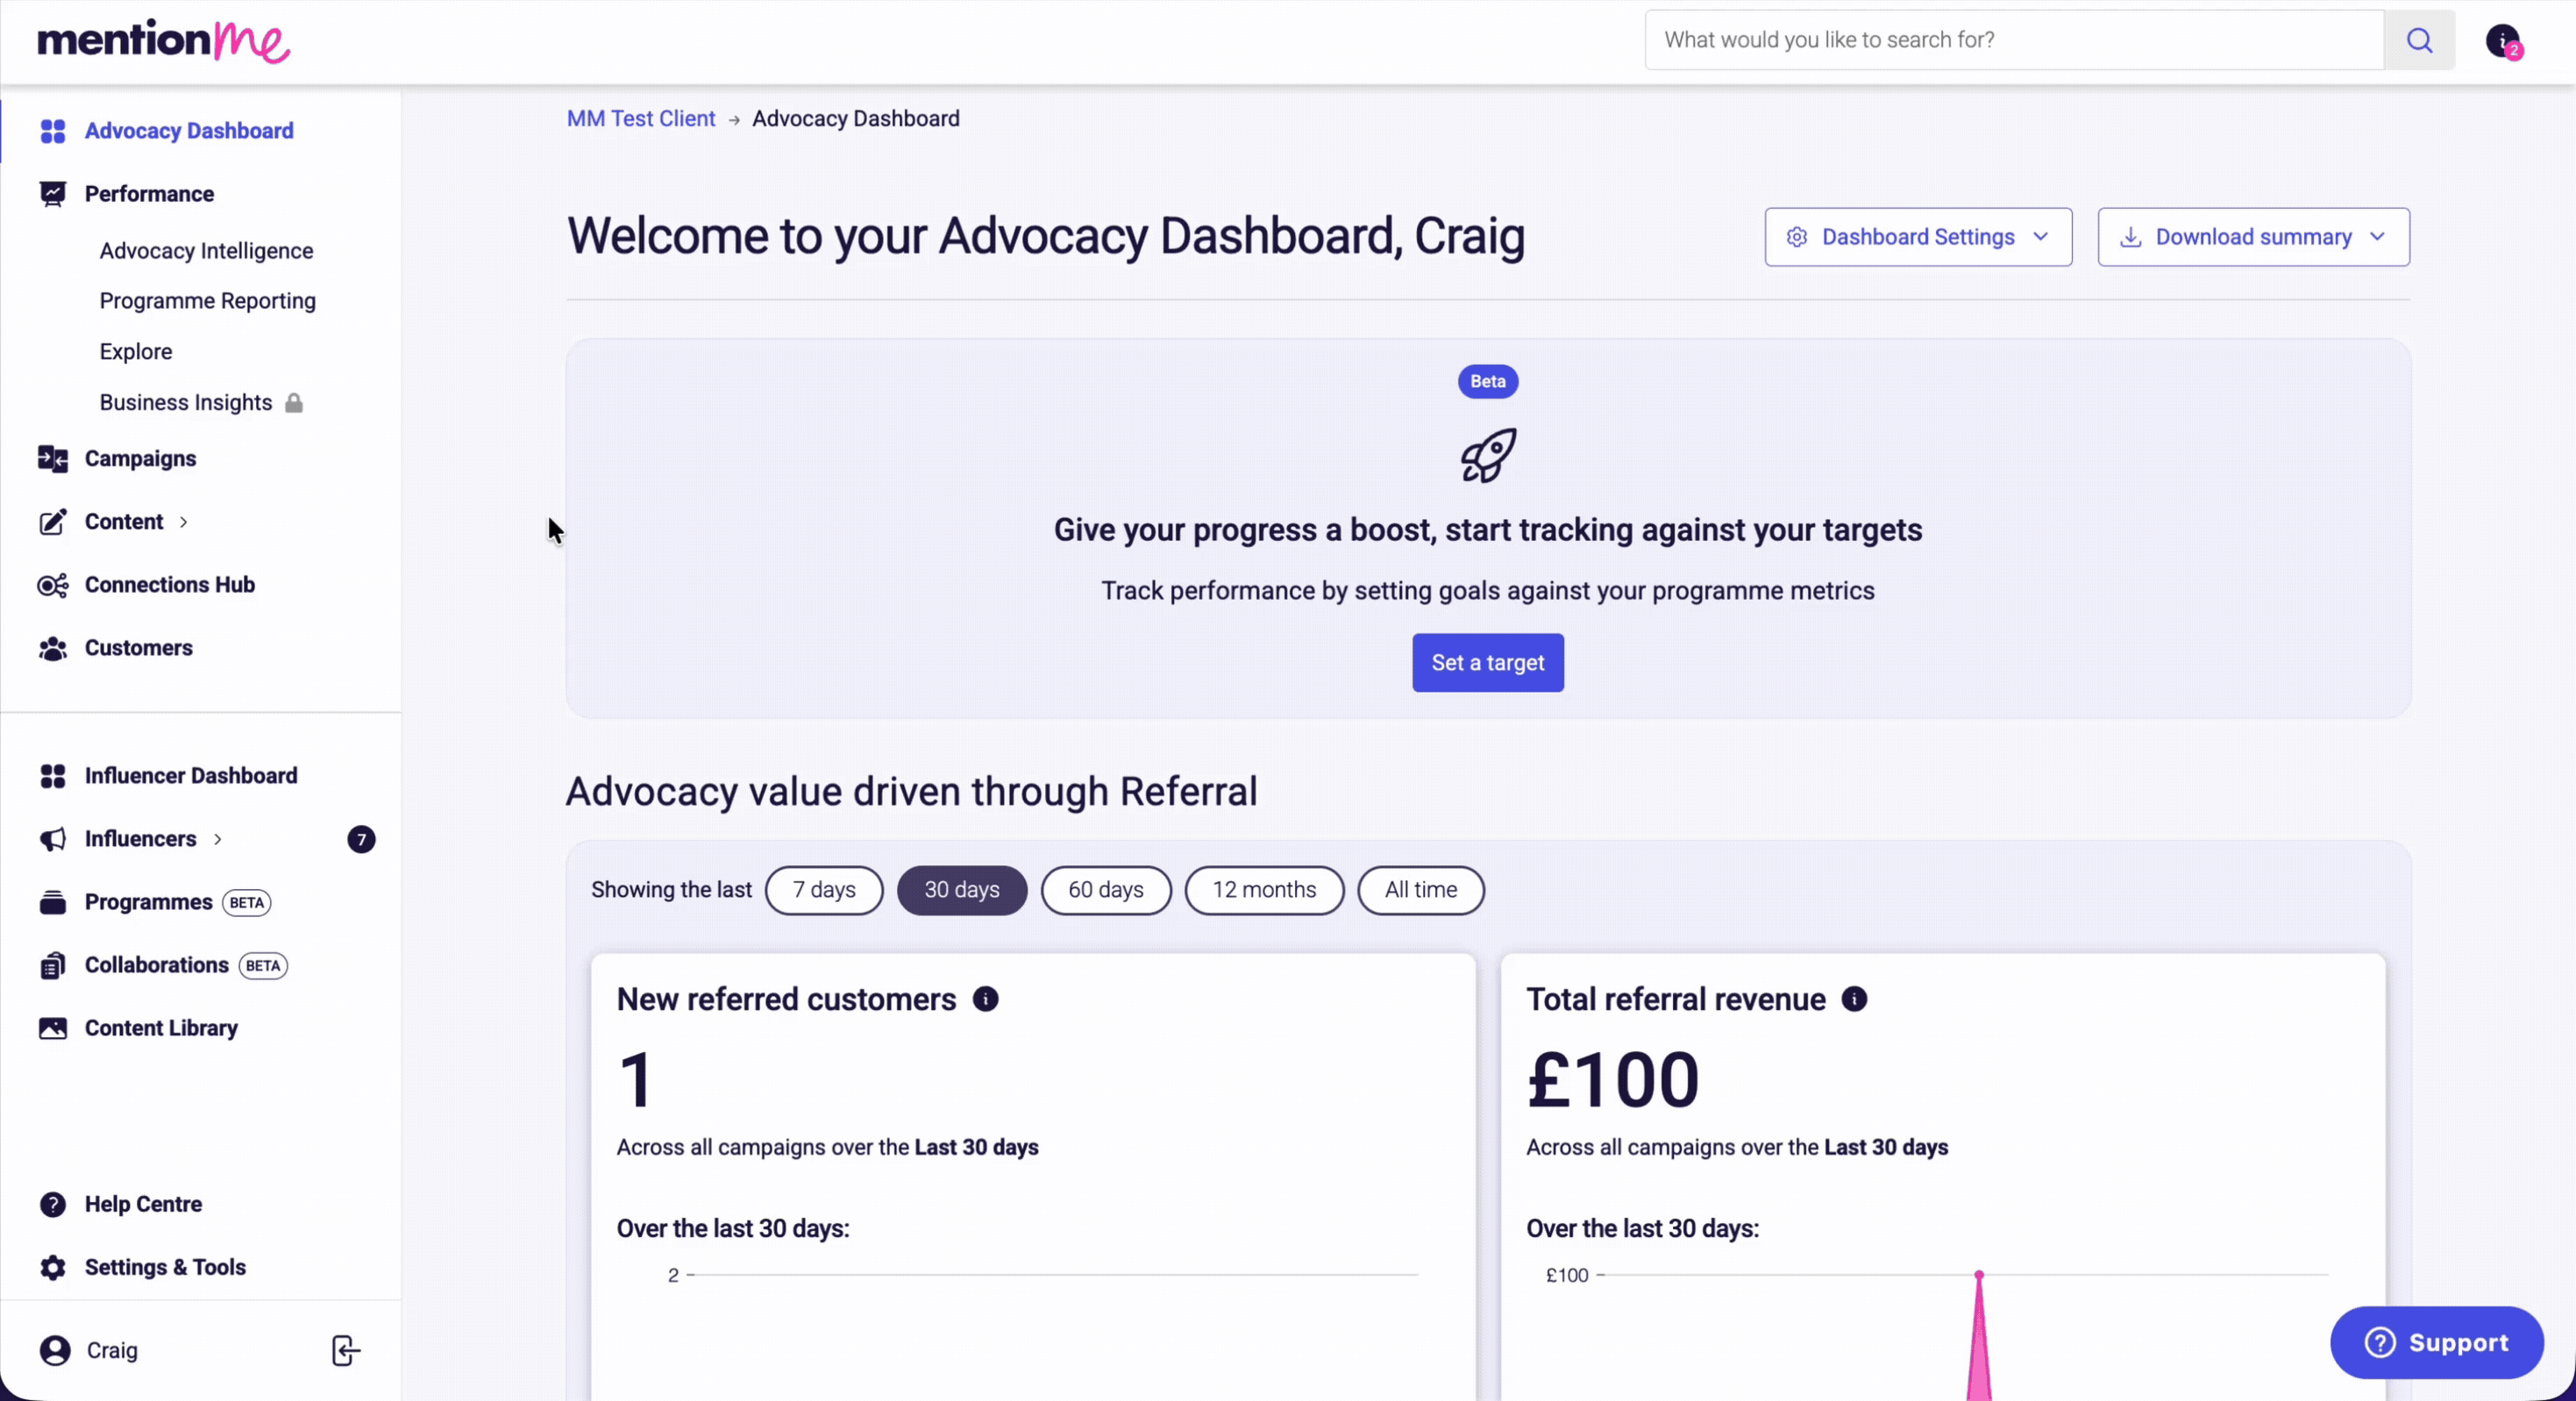Click info icon beside New referred customers

pyautogui.click(x=985, y=999)
